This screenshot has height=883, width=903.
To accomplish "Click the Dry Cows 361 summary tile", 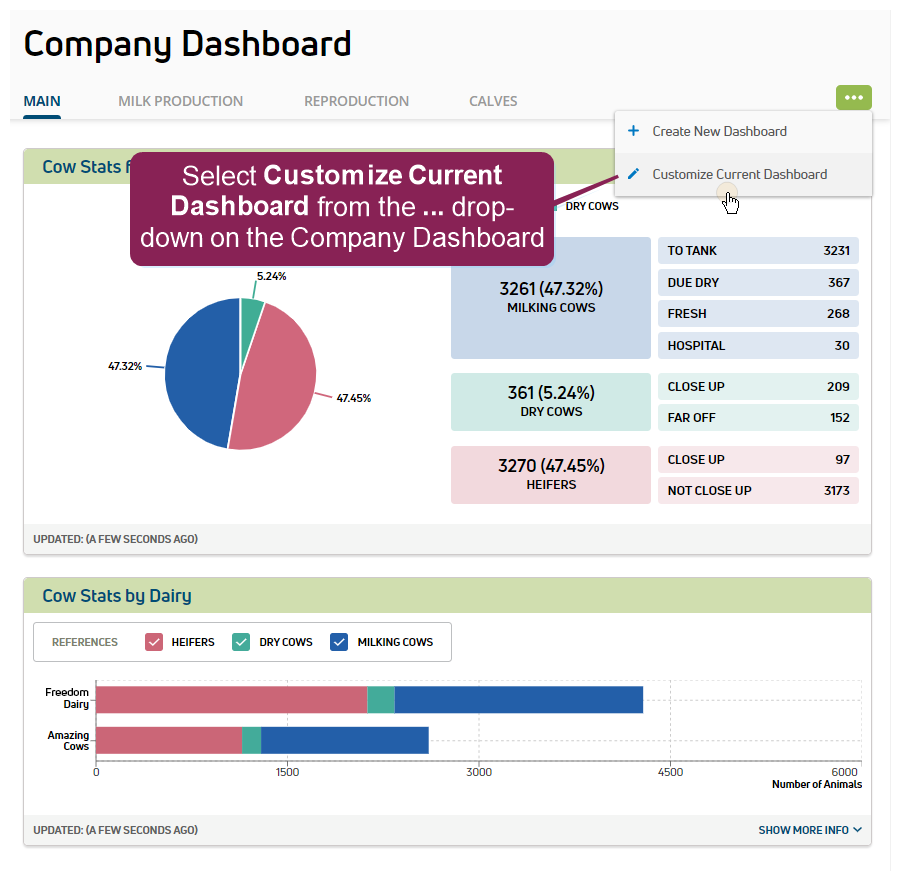I will [551, 401].
